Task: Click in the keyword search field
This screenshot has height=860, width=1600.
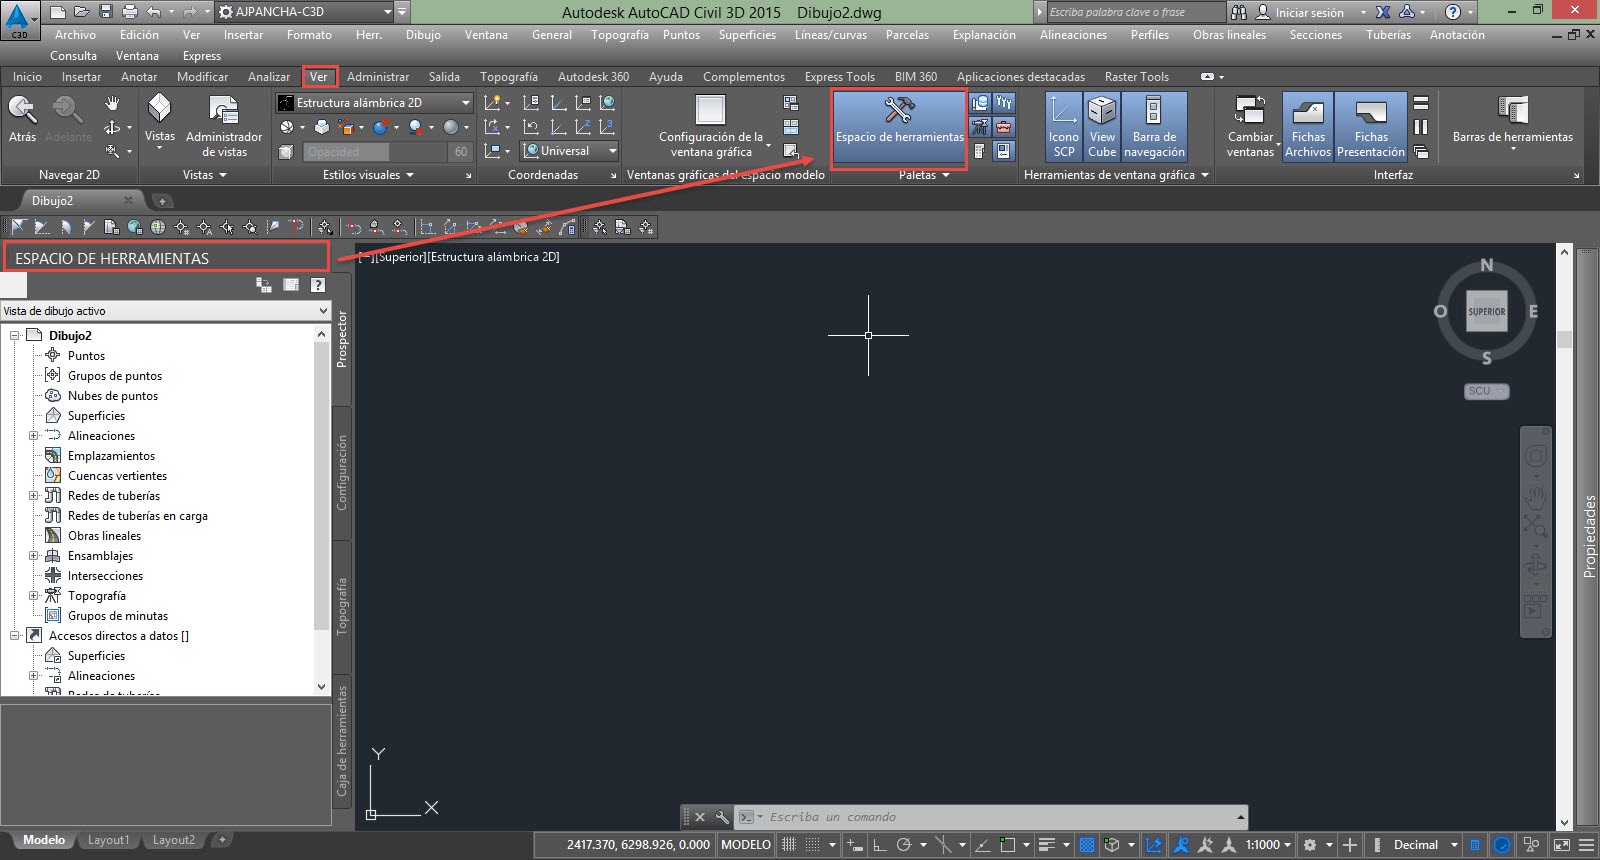Action: tap(1134, 12)
